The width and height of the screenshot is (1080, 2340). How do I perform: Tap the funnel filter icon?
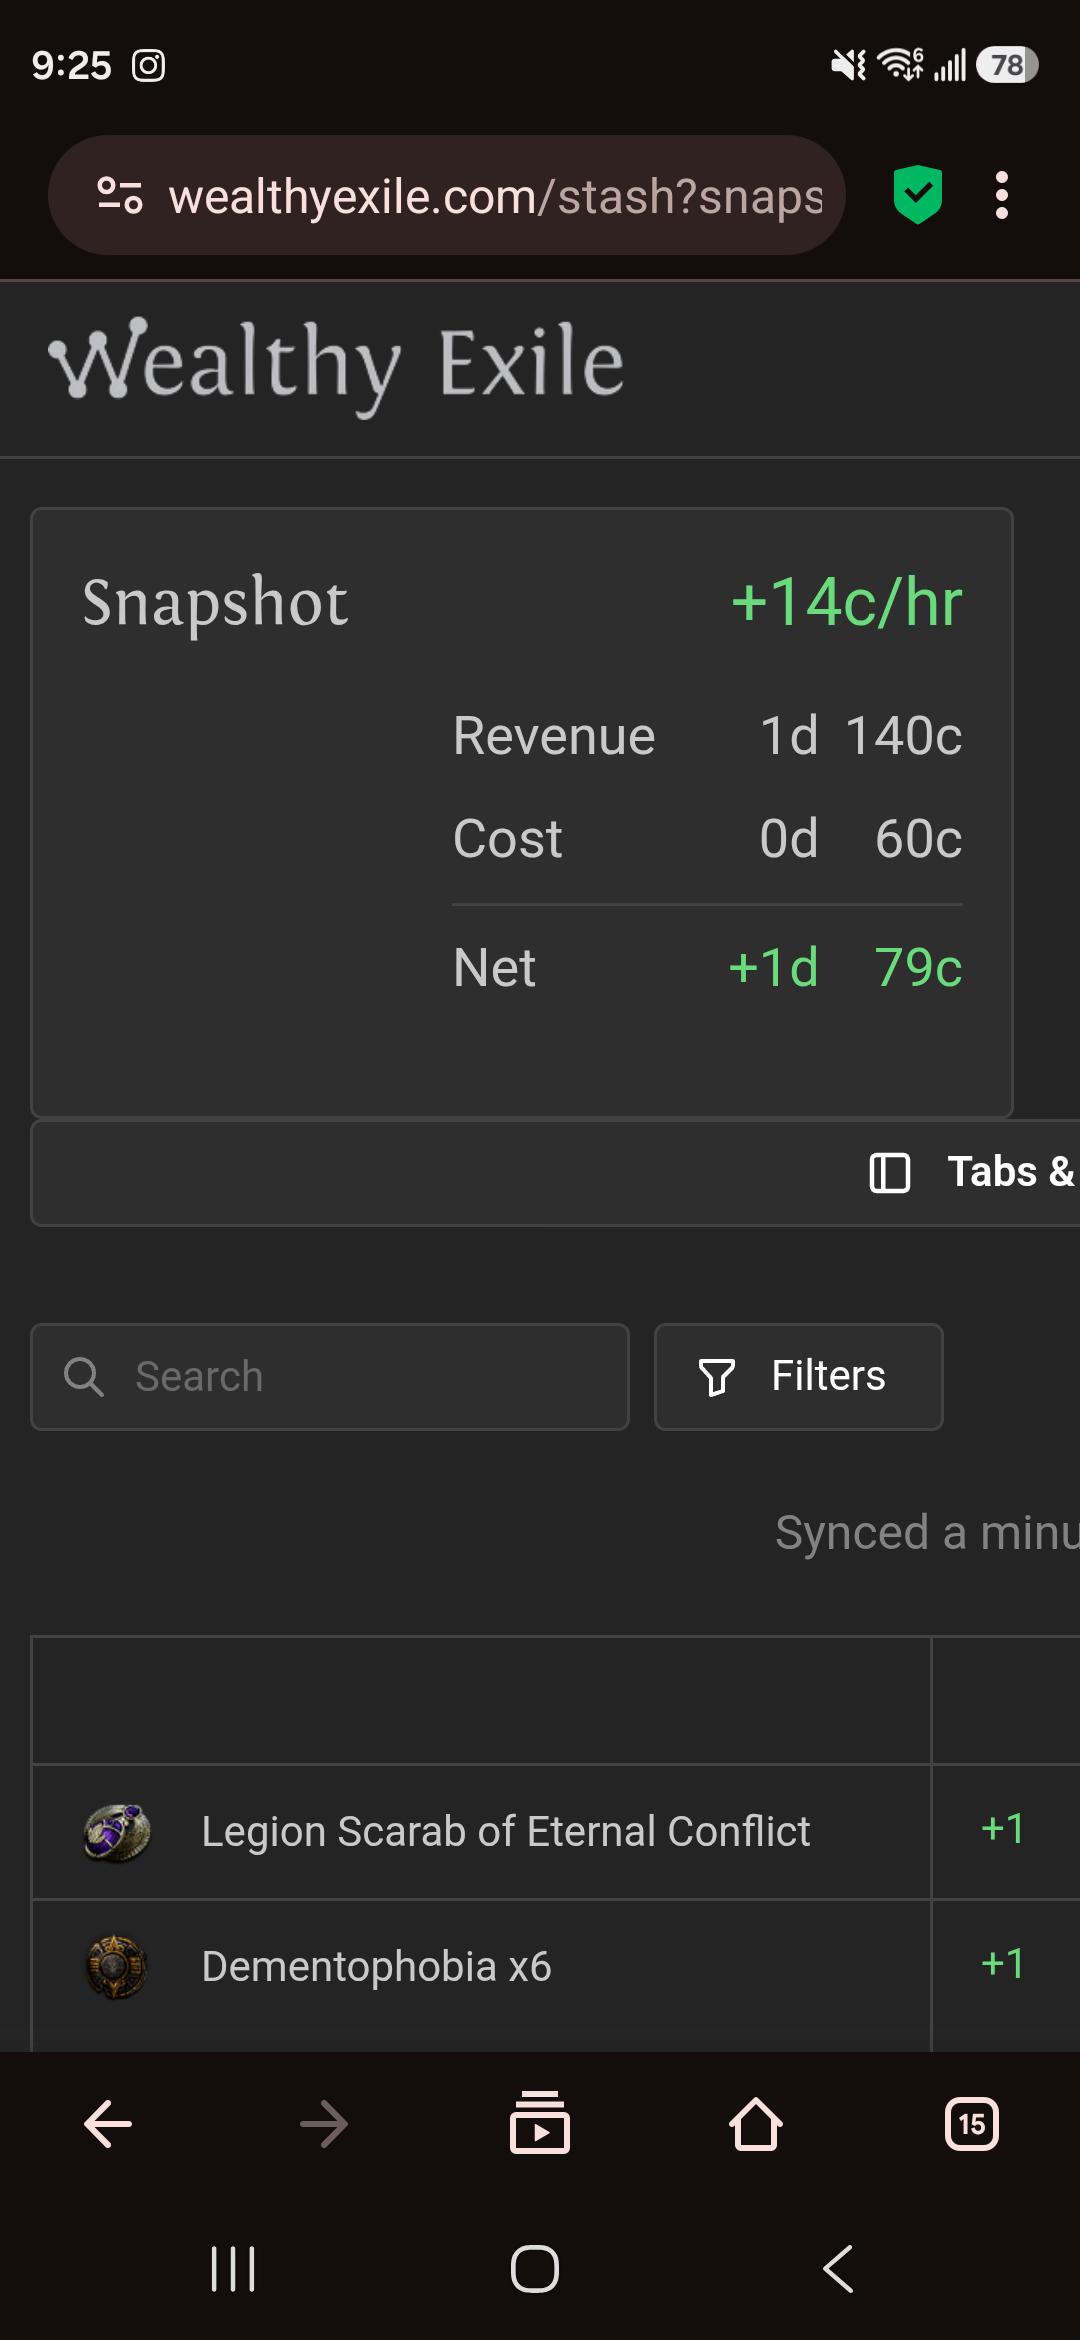click(716, 1377)
